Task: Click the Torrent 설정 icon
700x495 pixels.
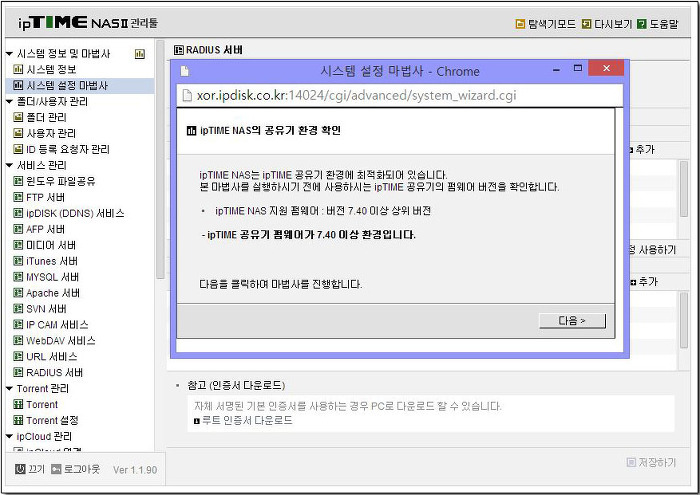Action: click(x=18, y=420)
